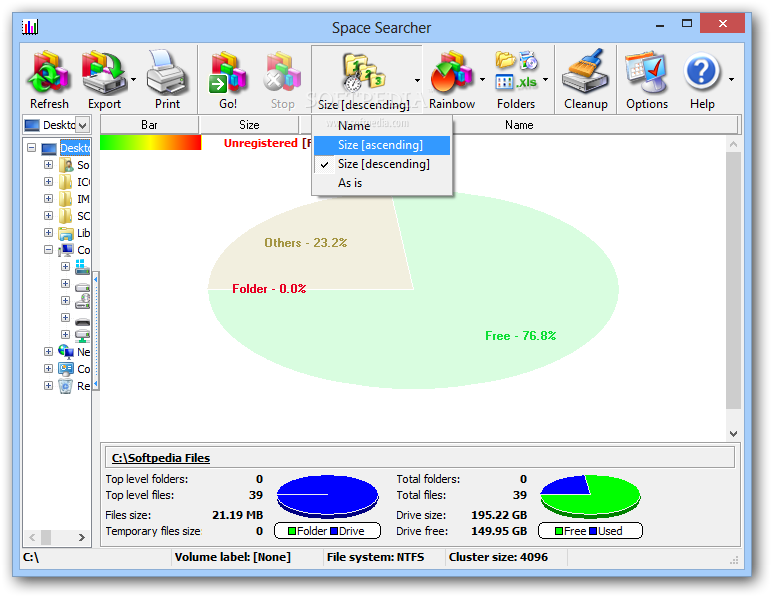Click the Space Searcher title bar app icon
772x597 pixels.
click(x=30, y=27)
